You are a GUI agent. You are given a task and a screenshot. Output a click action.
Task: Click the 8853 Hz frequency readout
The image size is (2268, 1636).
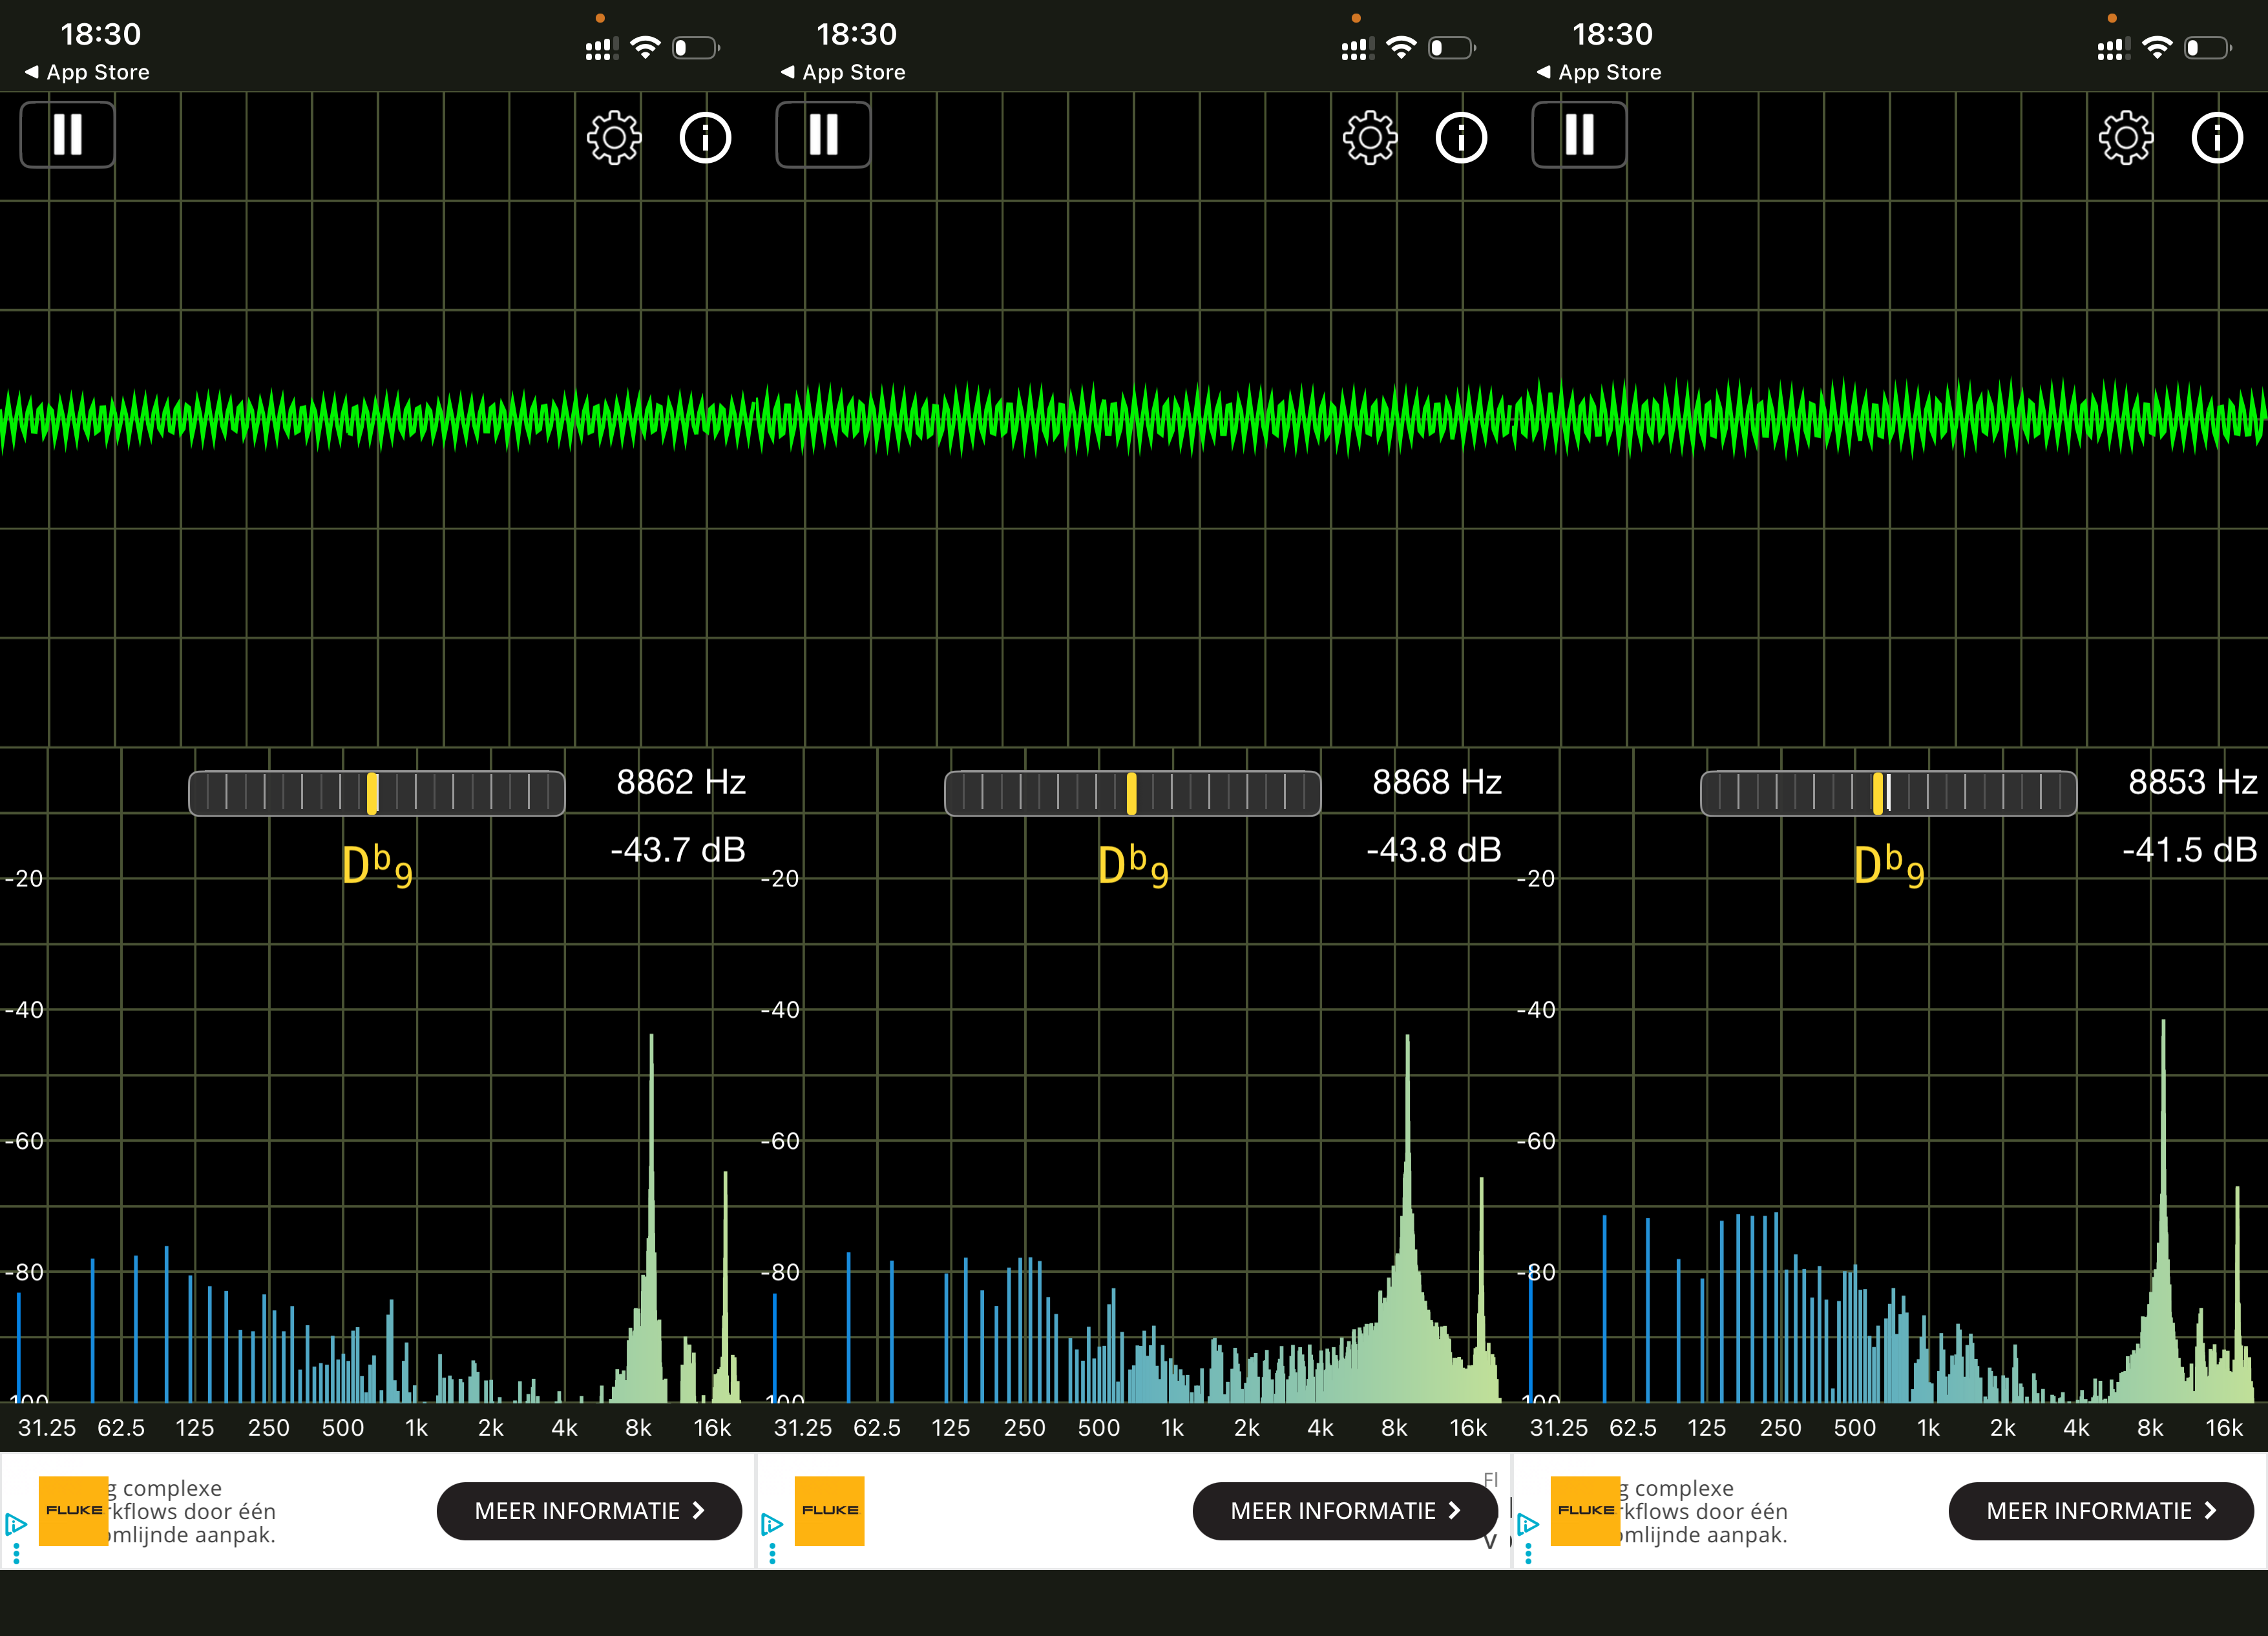pos(2193,782)
